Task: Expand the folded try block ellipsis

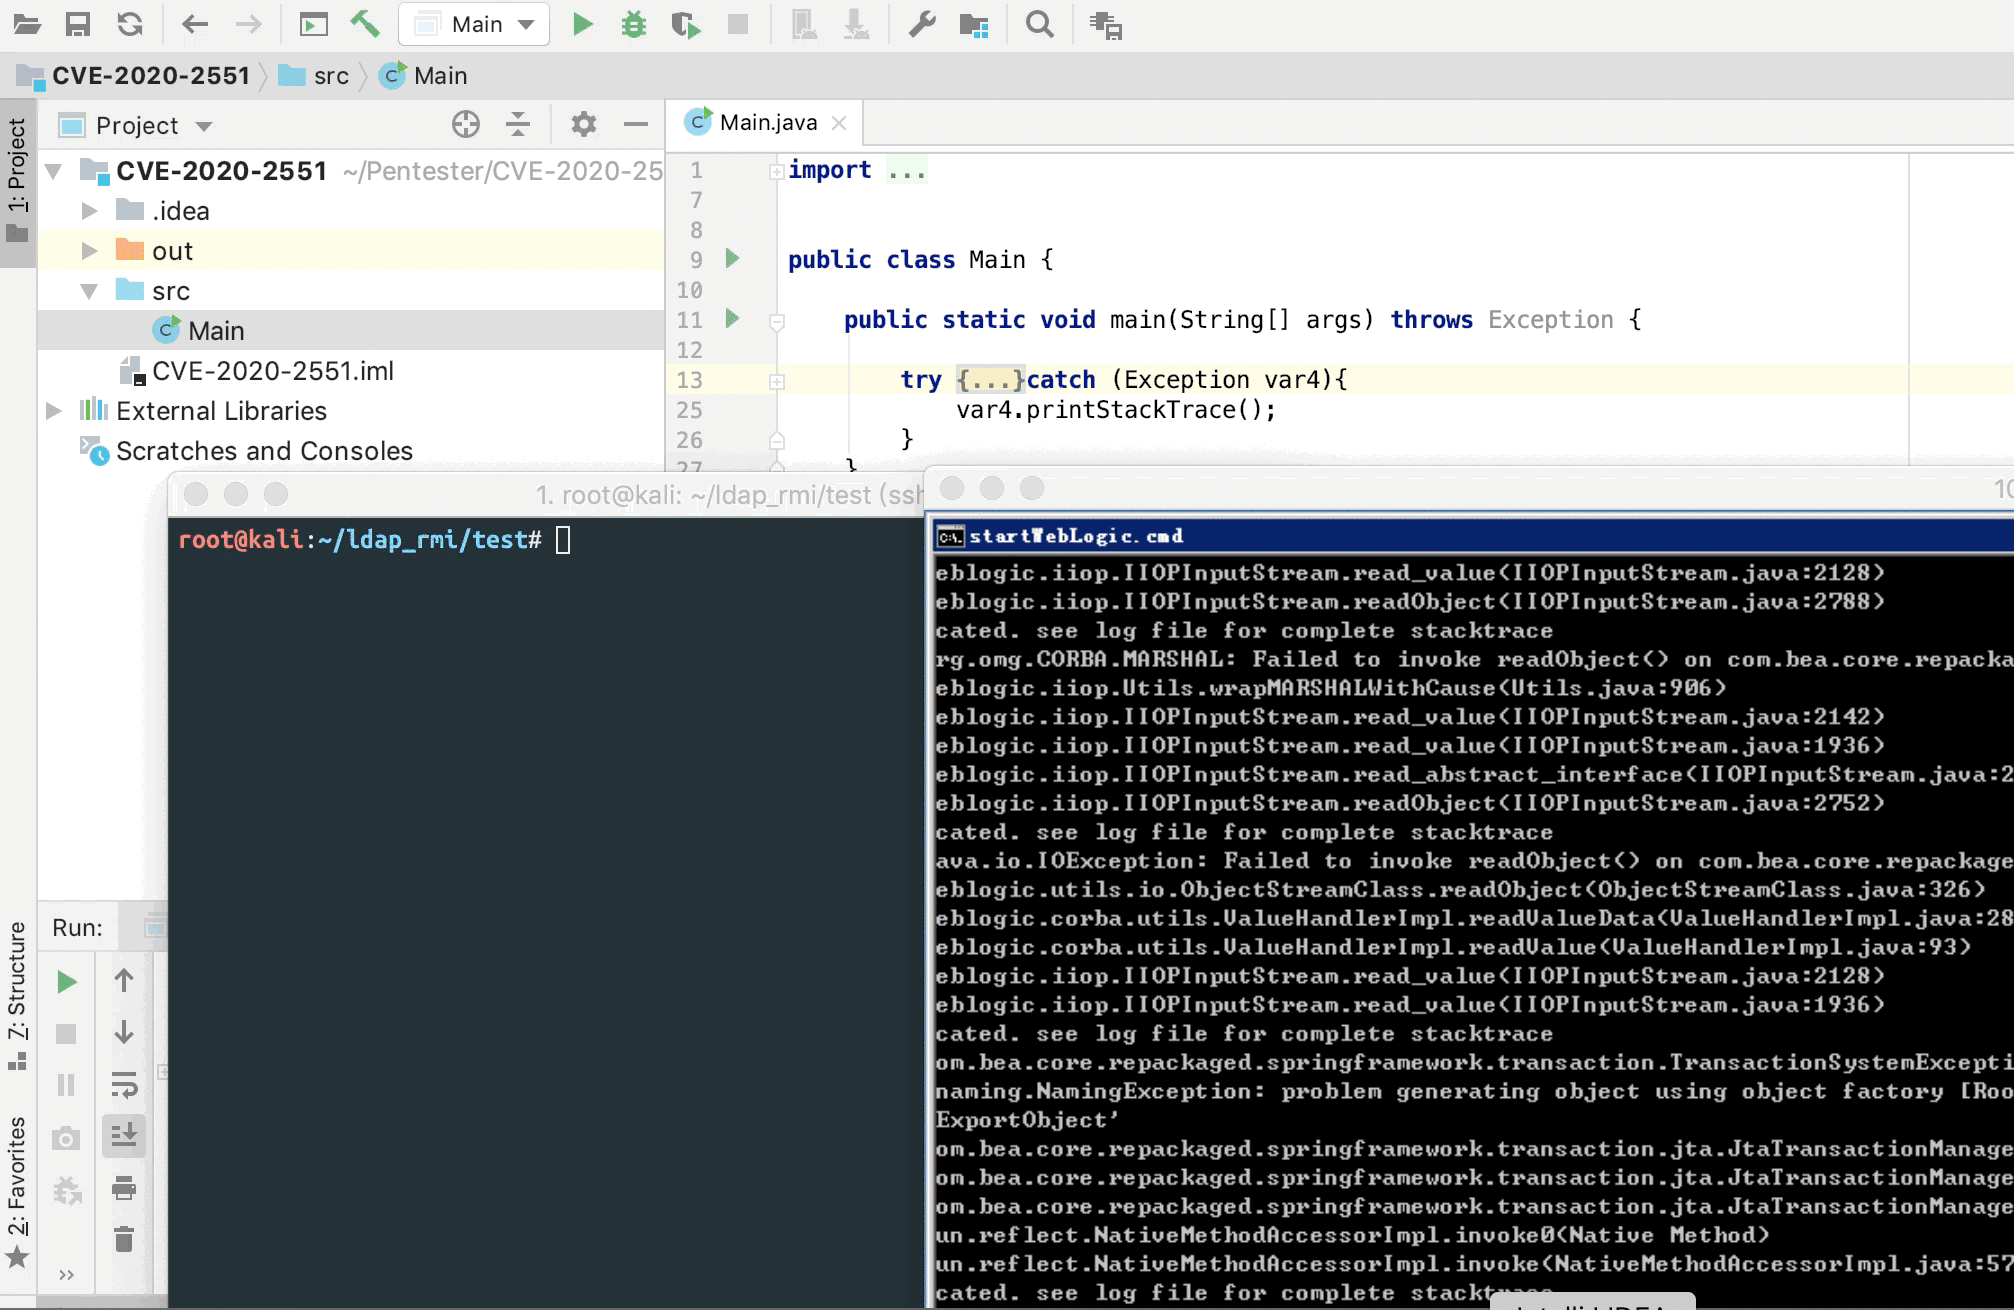Action: (990, 380)
